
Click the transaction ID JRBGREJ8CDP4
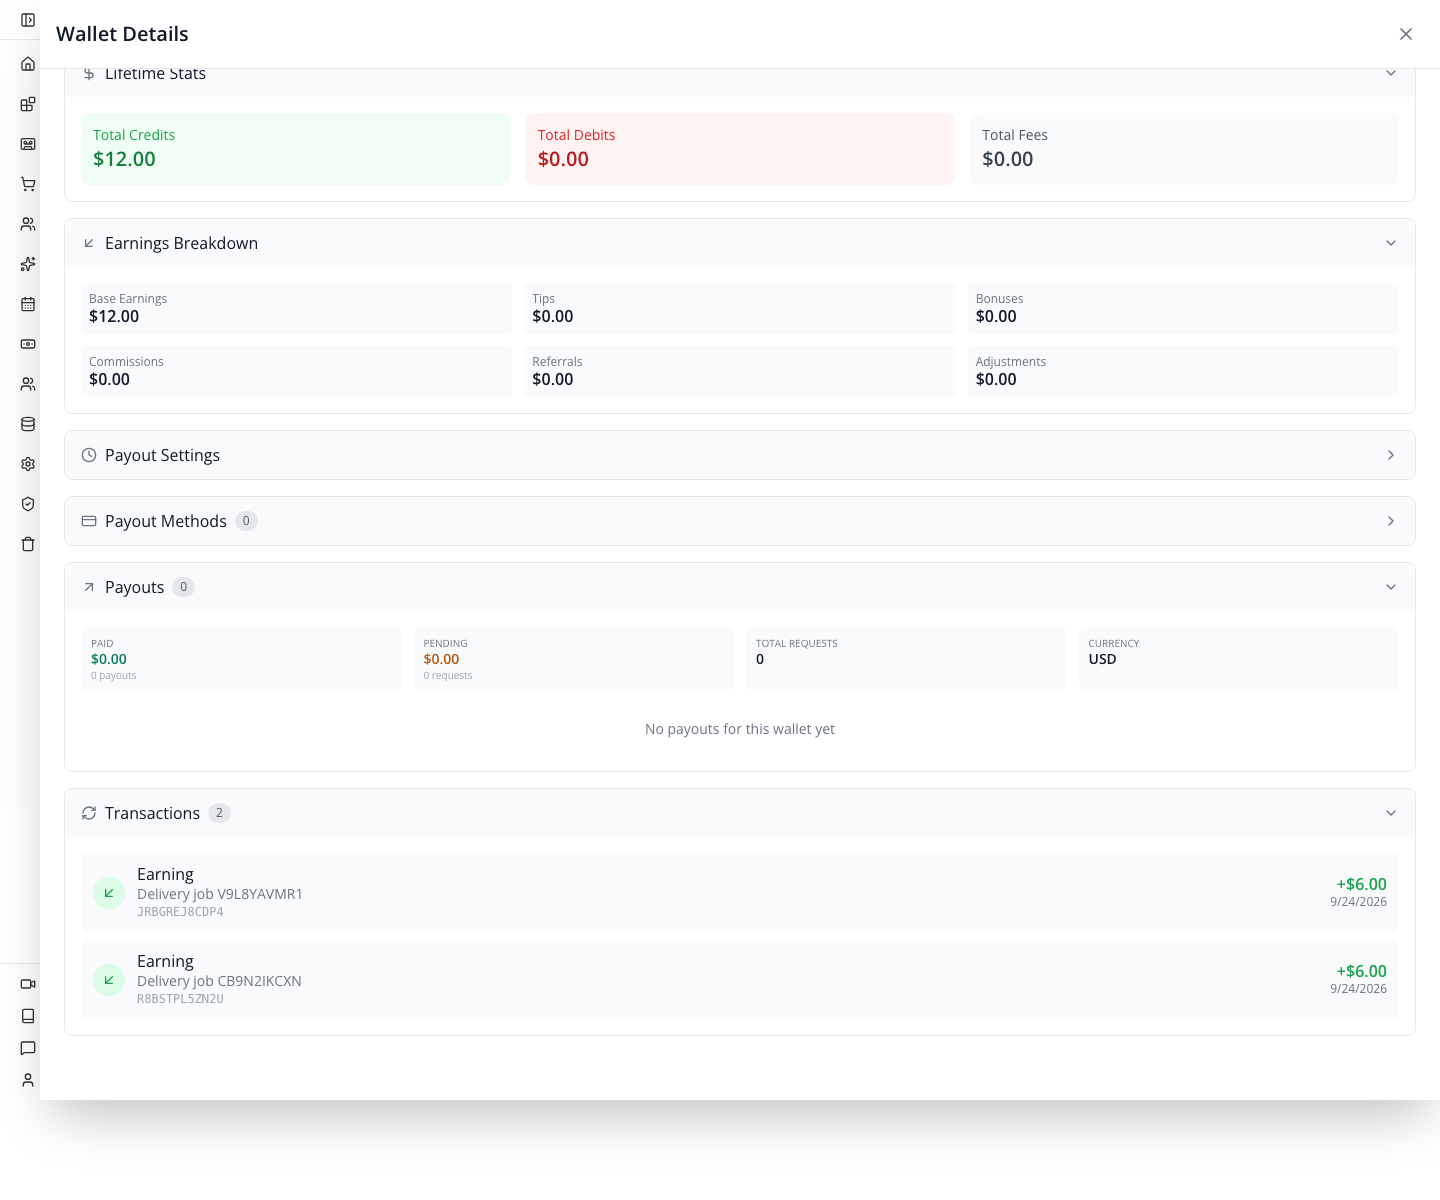pos(180,912)
